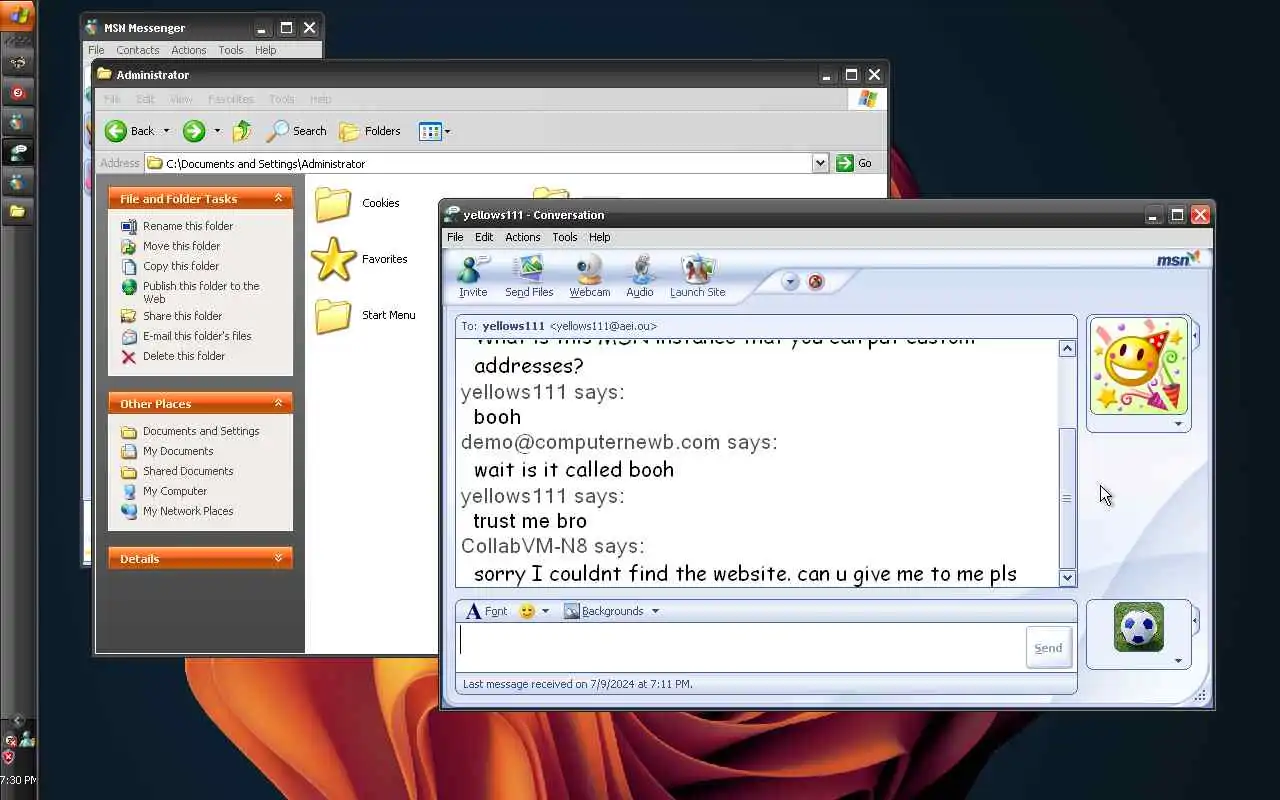Click the conversation scrollbar thumb
Viewport: 1280px width, 800px height.
click(1067, 498)
